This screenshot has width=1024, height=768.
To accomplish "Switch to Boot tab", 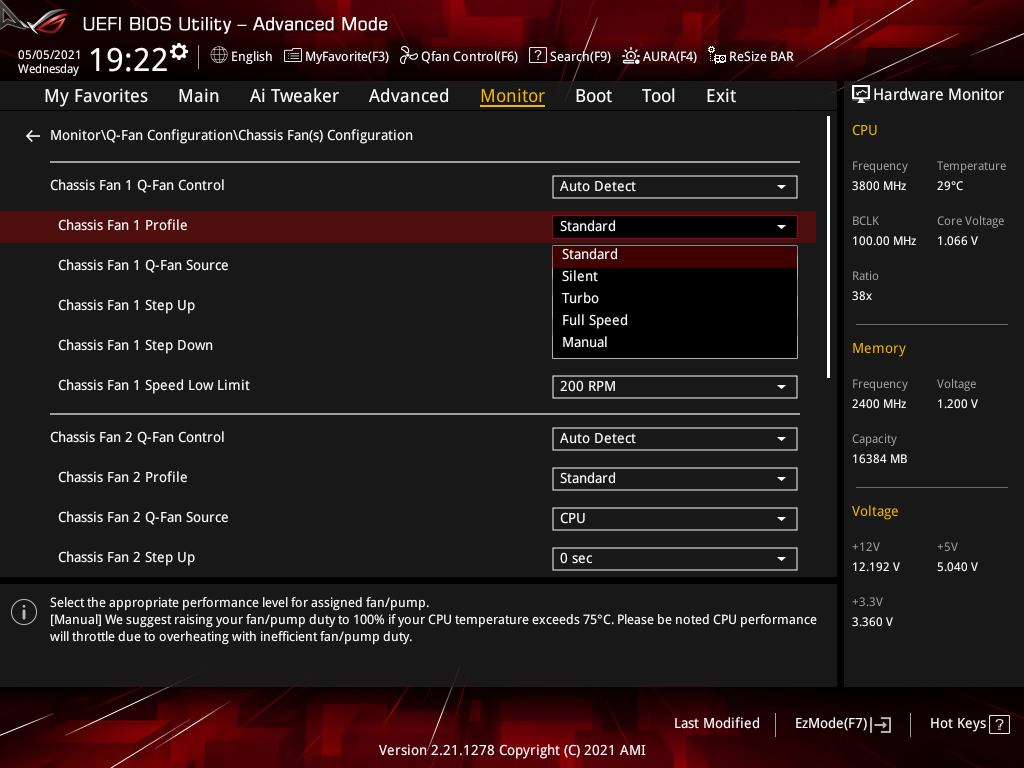I will 594,96.
